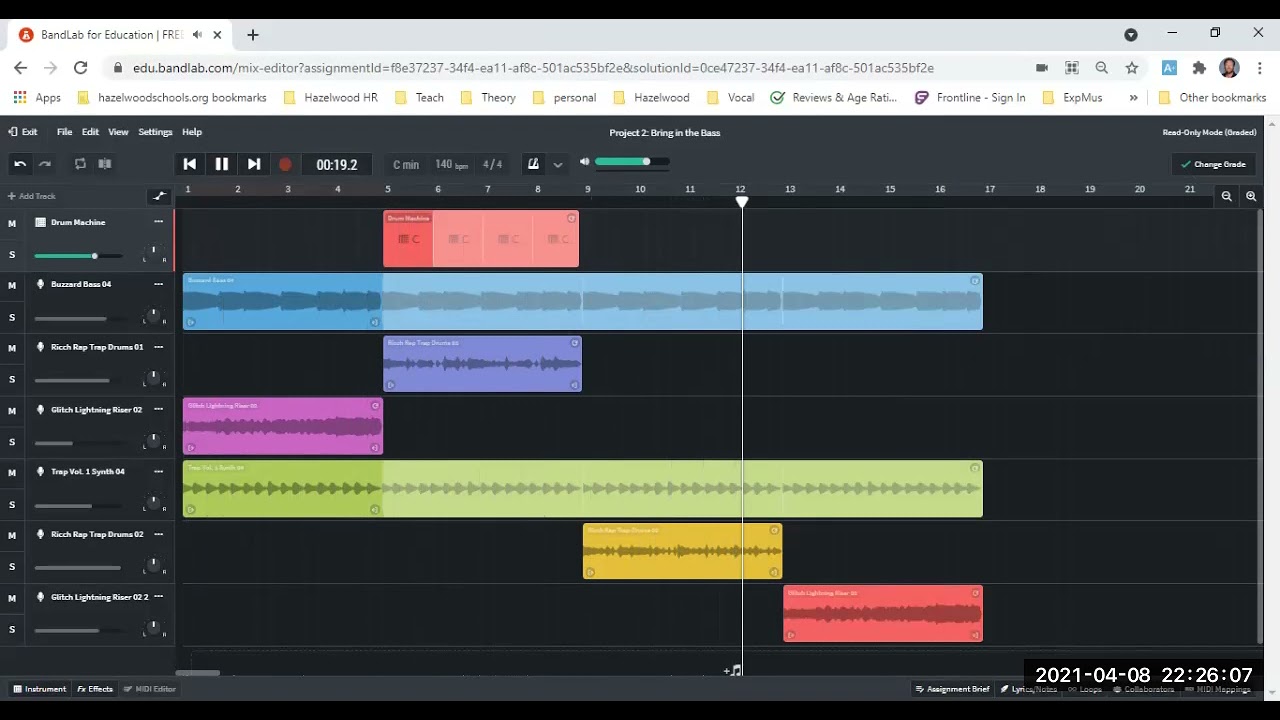
Task: Mute the Ricch Rap Trap Drums 01 track
Action: point(12,348)
